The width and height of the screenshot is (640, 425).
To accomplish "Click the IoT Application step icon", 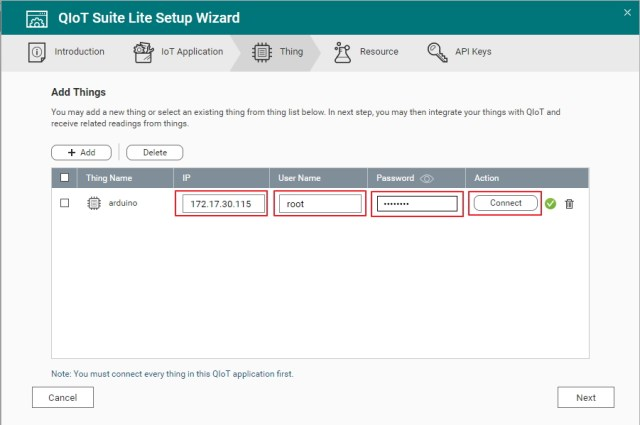I will pyautogui.click(x=145, y=51).
